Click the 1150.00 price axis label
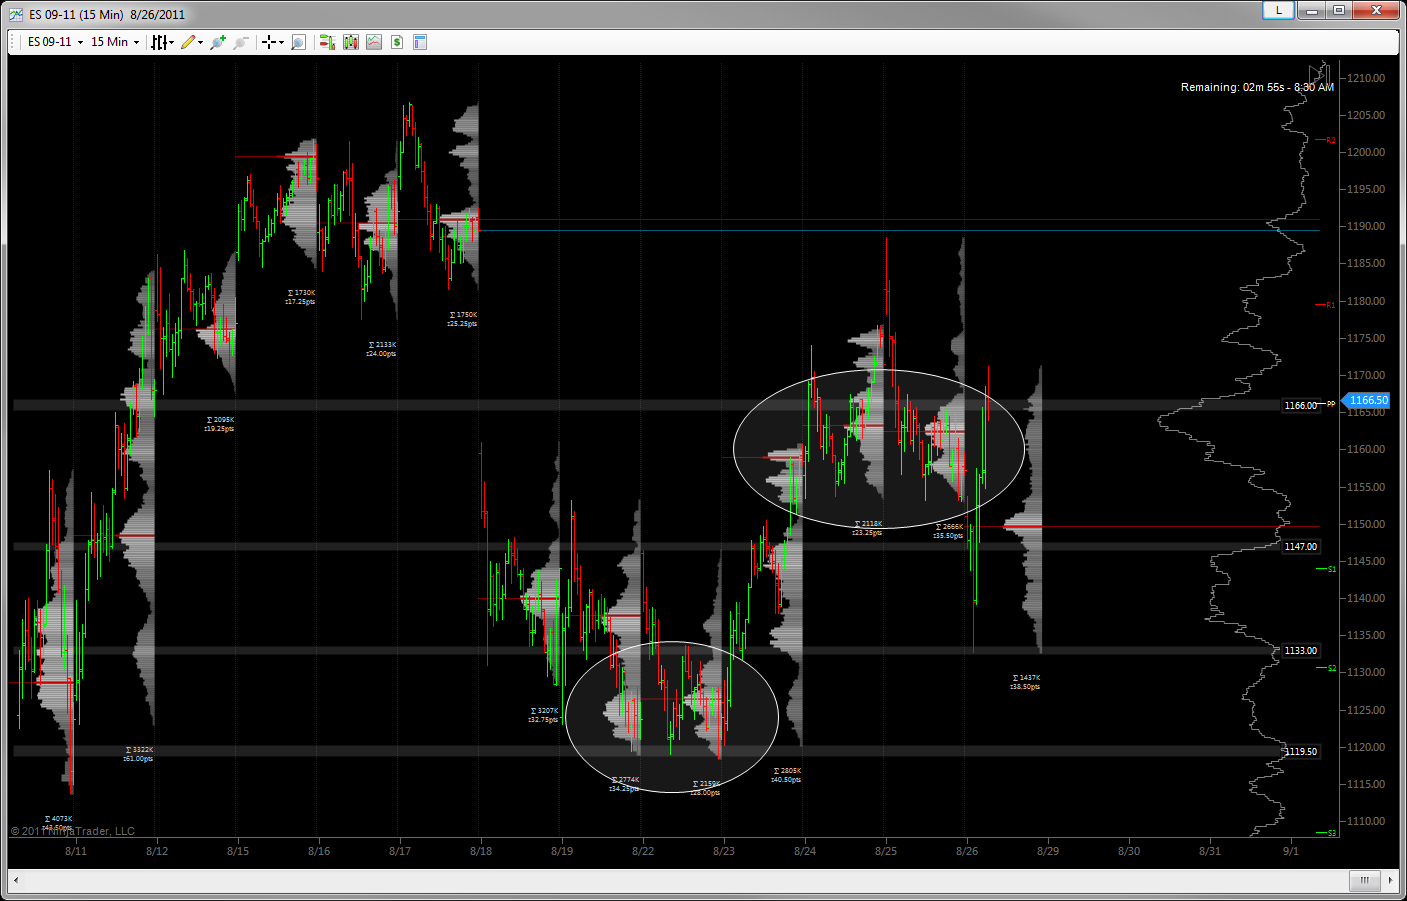This screenshot has height=901, width=1407. [x=1366, y=524]
